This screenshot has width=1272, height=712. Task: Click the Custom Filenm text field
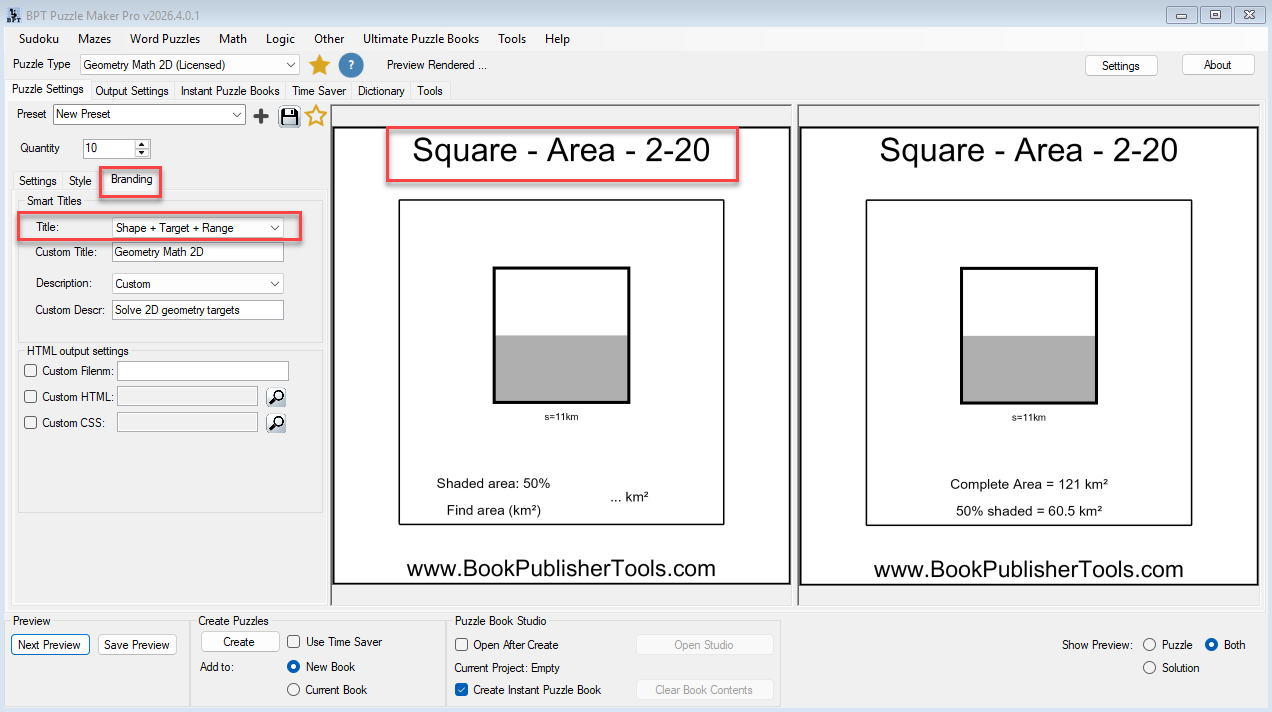pyautogui.click(x=203, y=371)
